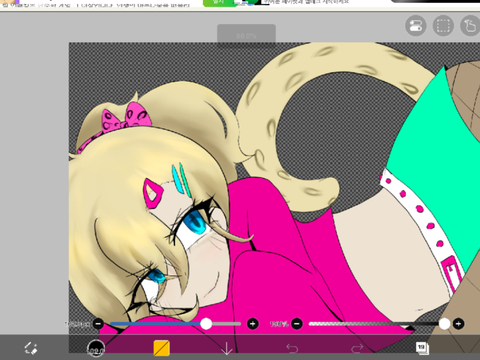This screenshot has height=360, width=480.
Task: Increase opacity with plus button
Action: point(459,323)
